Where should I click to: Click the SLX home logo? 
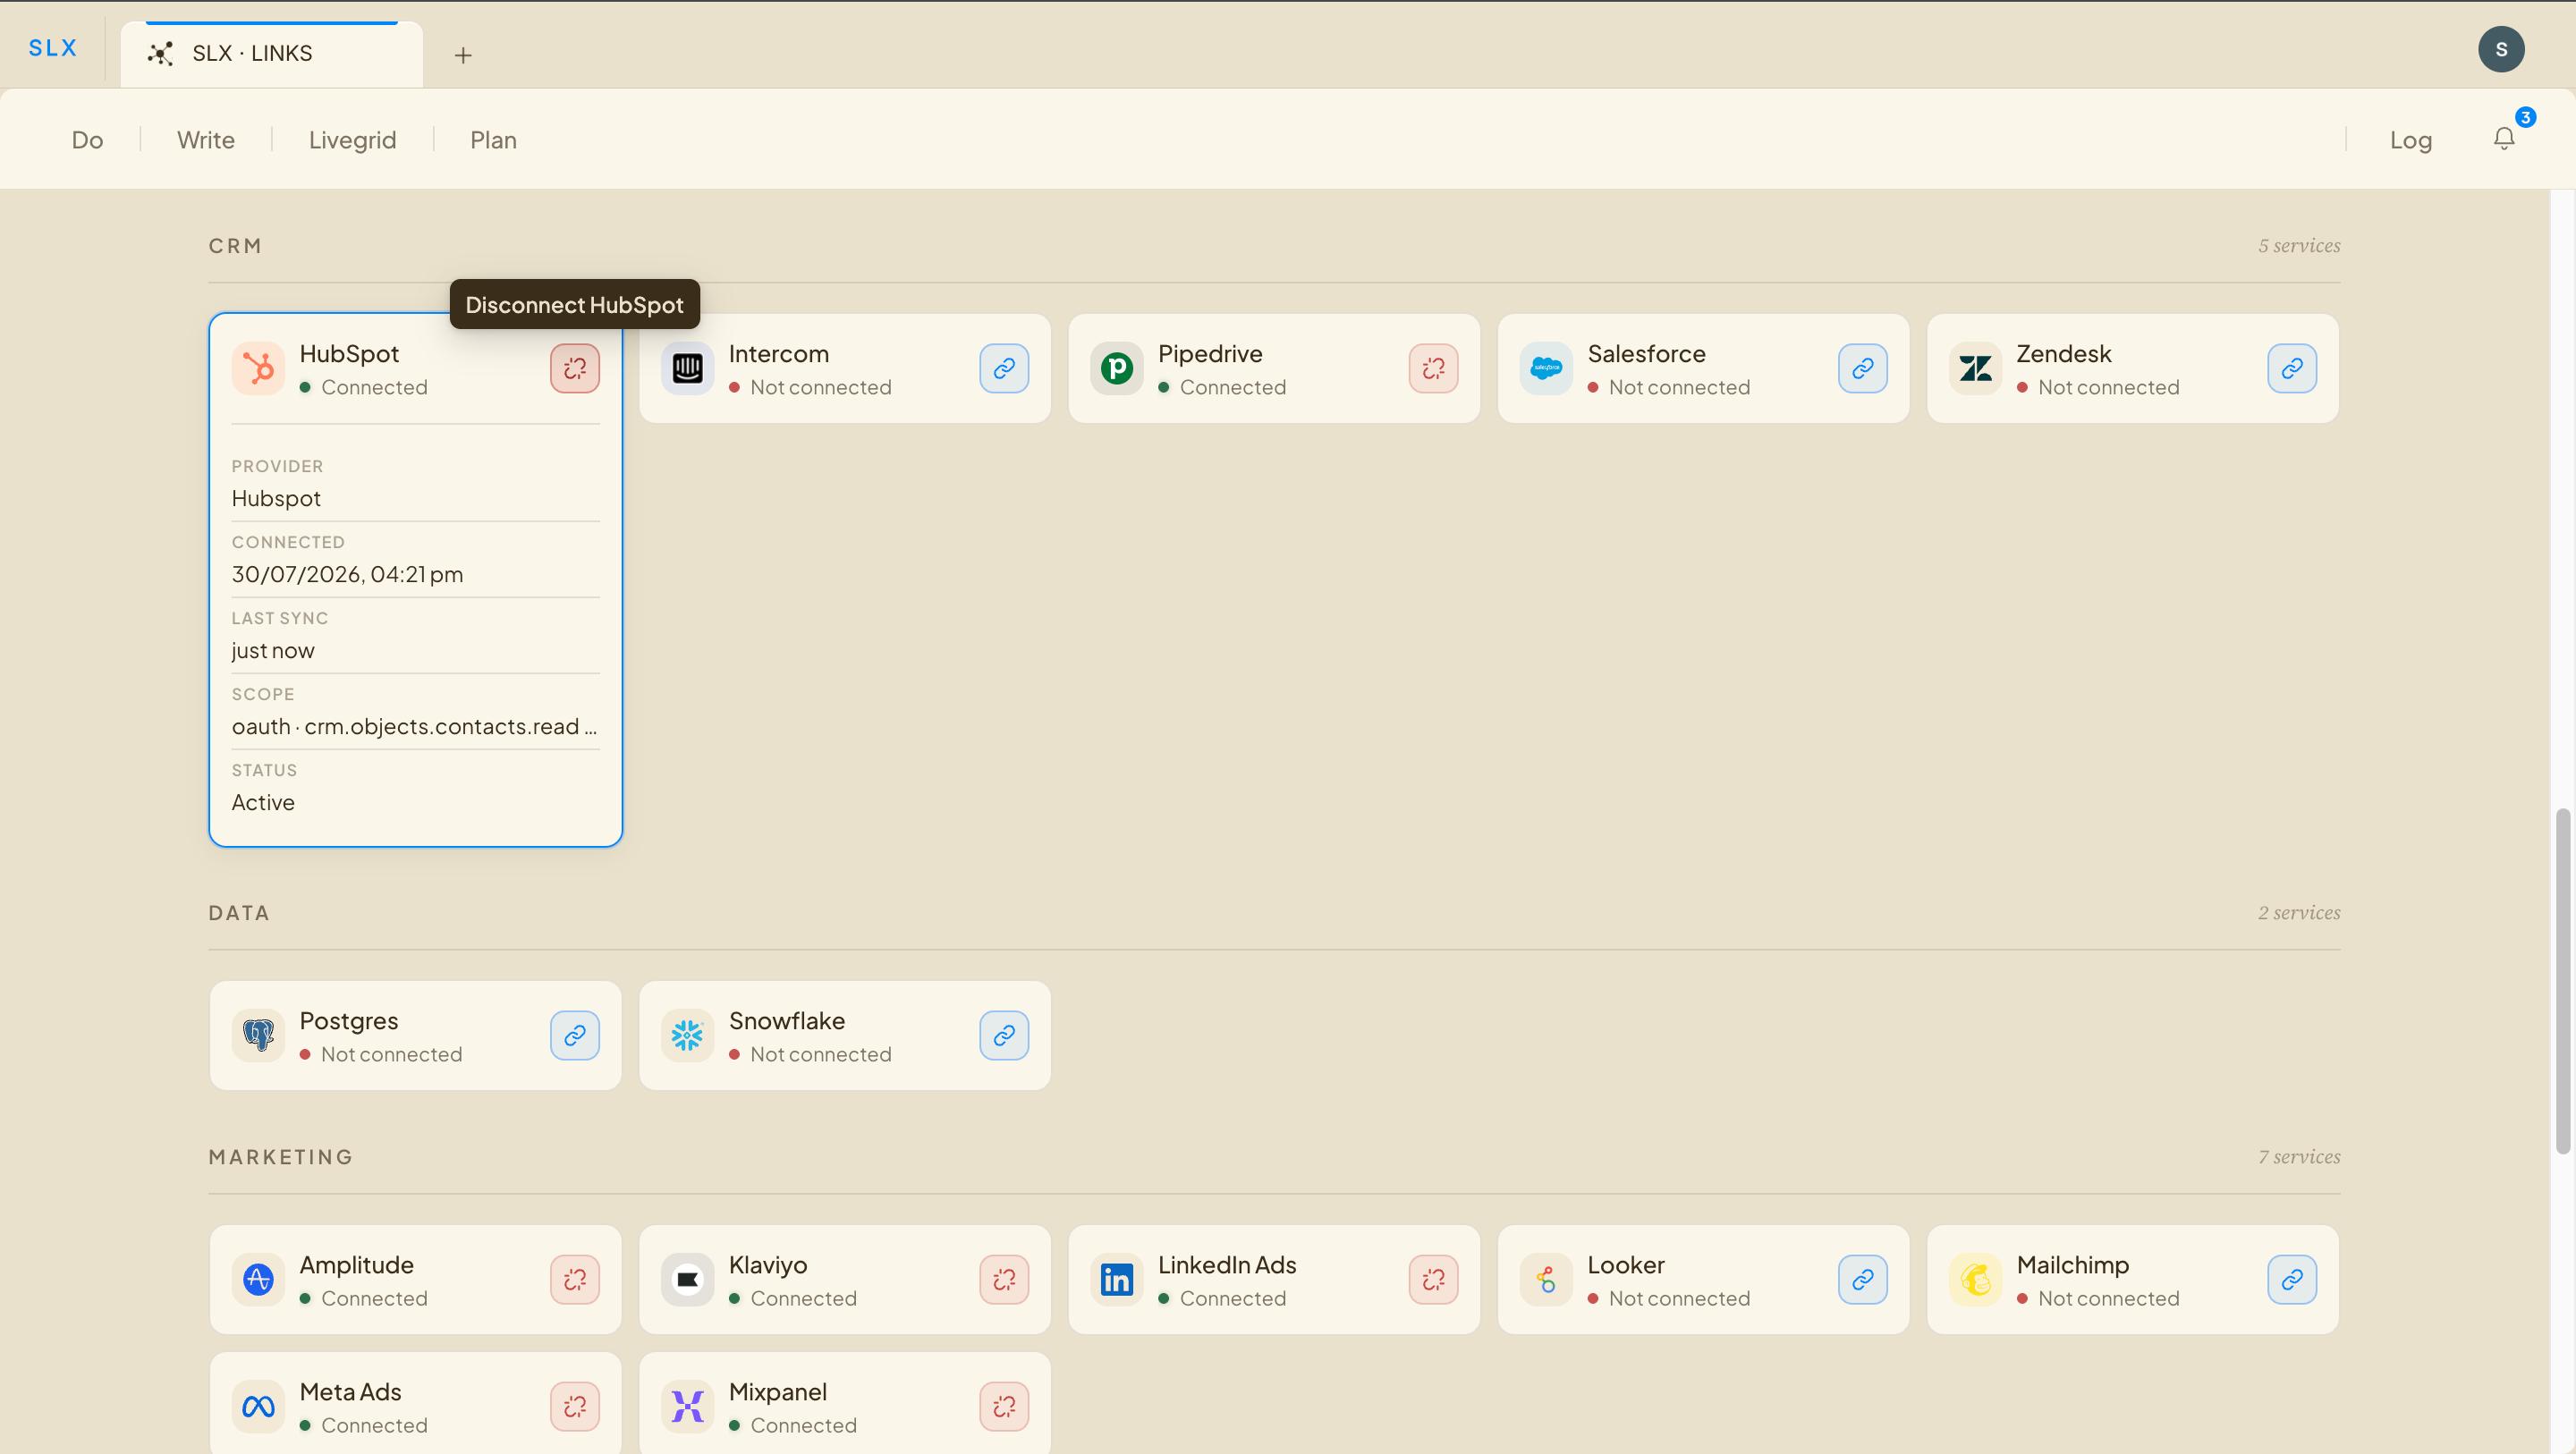(x=53, y=47)
